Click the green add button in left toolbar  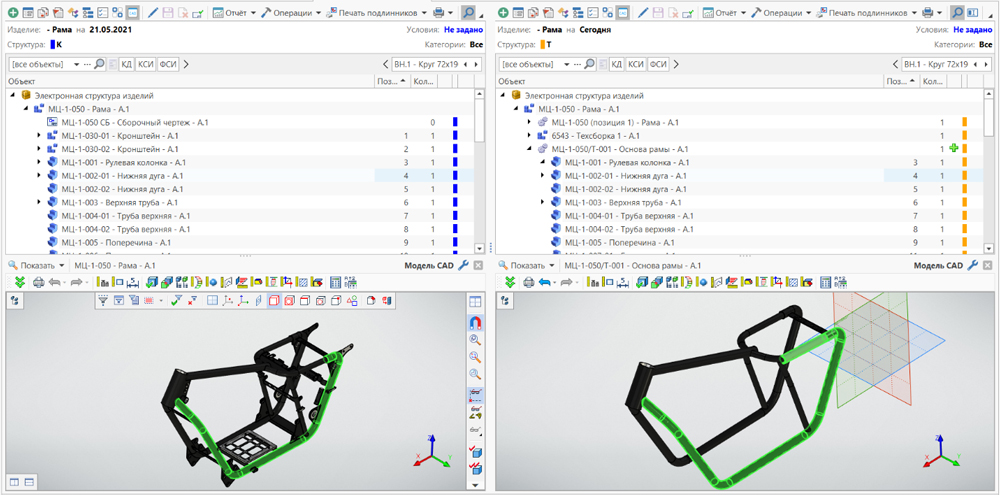(12, 13)
